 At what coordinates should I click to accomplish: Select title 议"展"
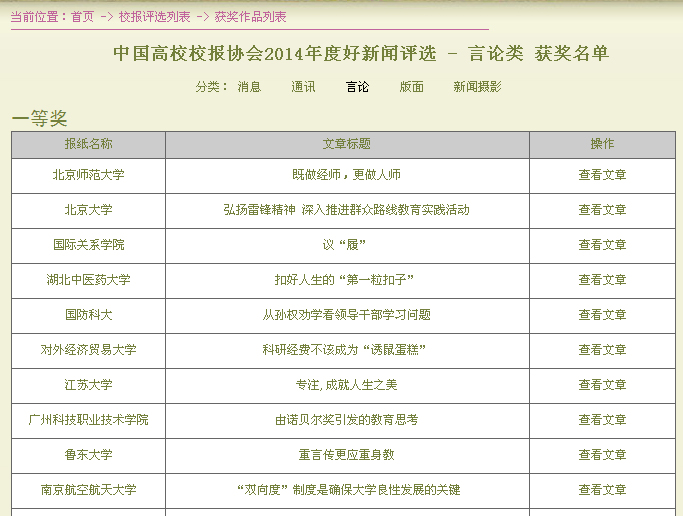tap(344, 245)
